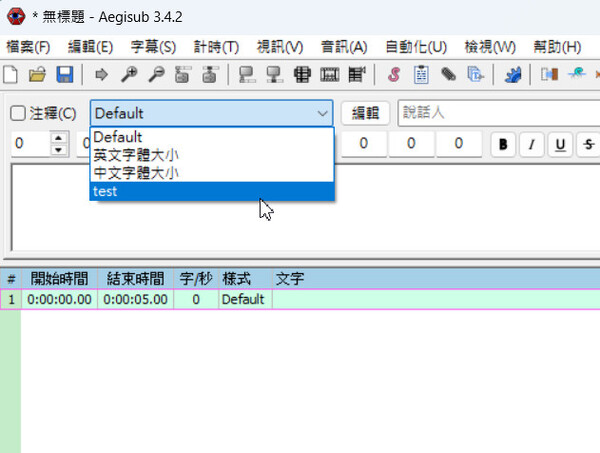Choose the 英文字體大小 style option
The width and height of the screenshot is (600, 453).
tap(211, 155)
